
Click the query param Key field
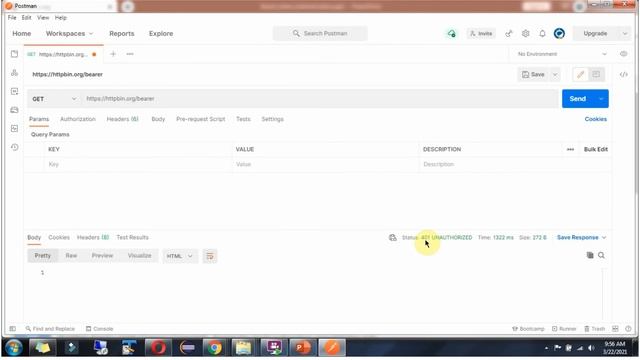[138, 164]
